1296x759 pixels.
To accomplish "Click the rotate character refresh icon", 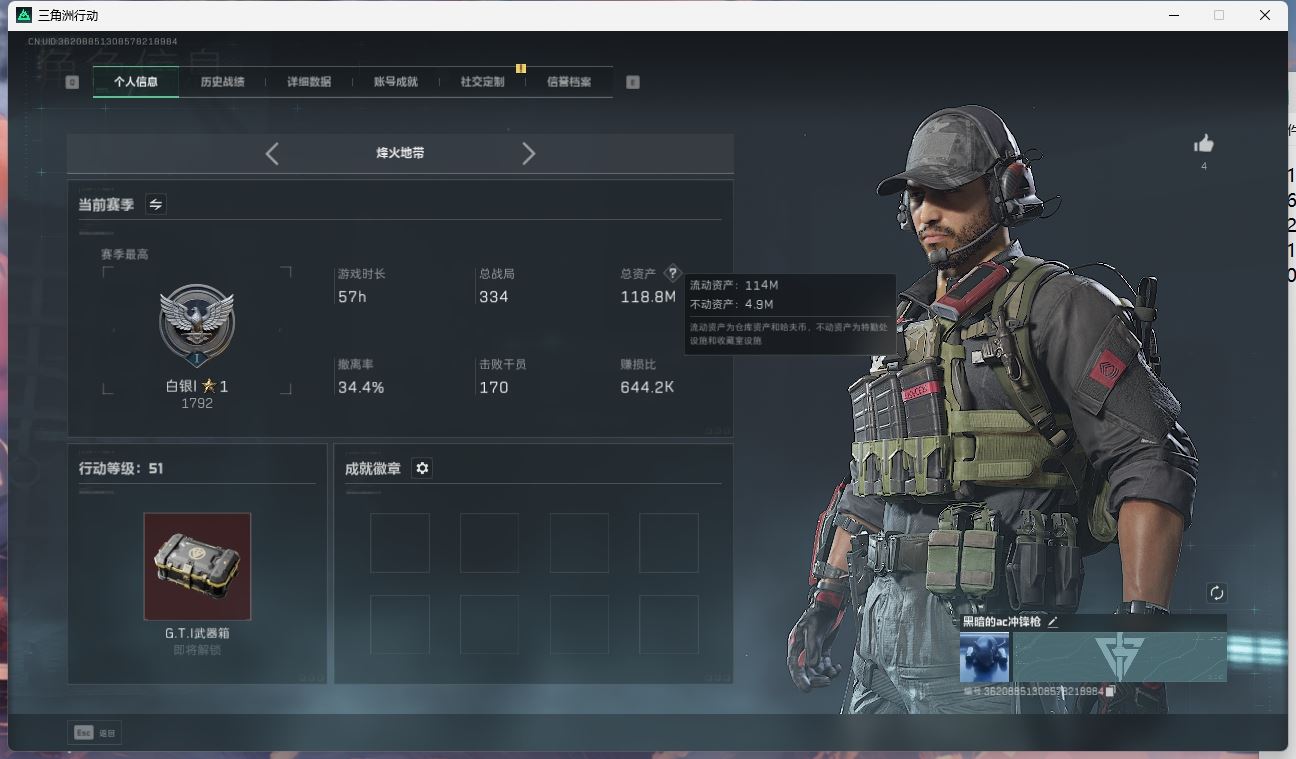I will point(1216,593).
